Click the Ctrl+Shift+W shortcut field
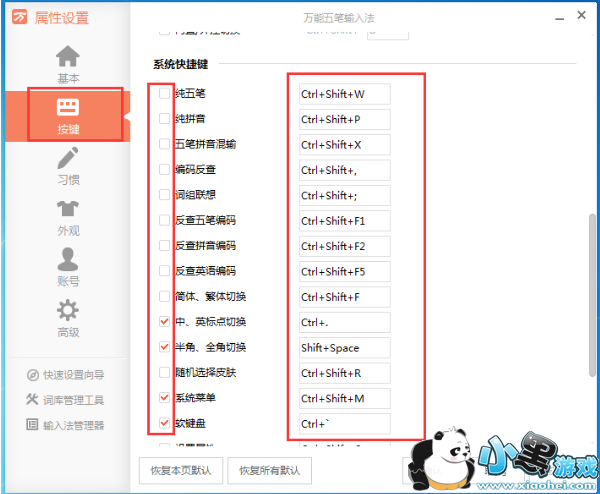Viewport: 600px width, 494px height. pos(344,94)
